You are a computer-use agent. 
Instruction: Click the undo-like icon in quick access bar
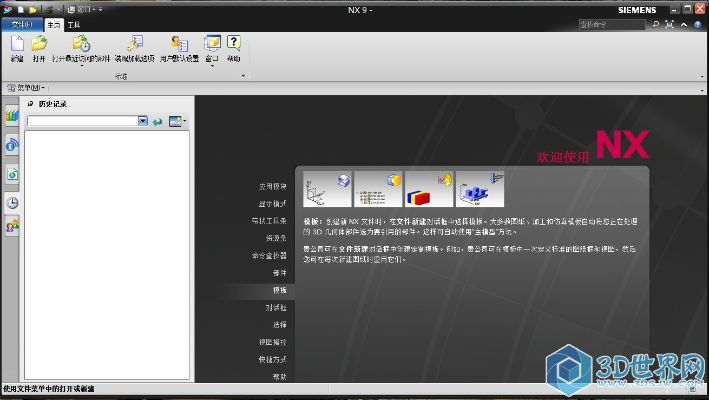pos(48,9)
